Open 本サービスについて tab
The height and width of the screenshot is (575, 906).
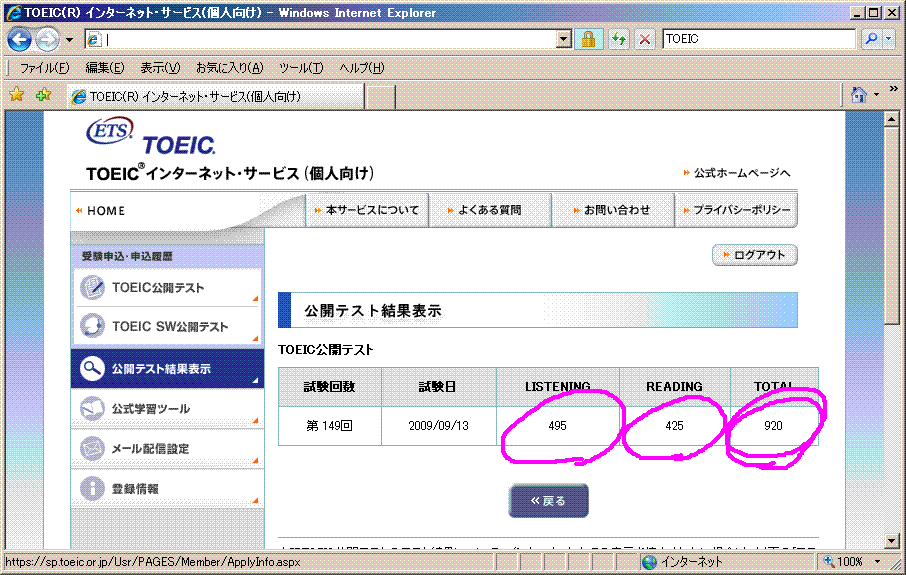pos(367,210)
